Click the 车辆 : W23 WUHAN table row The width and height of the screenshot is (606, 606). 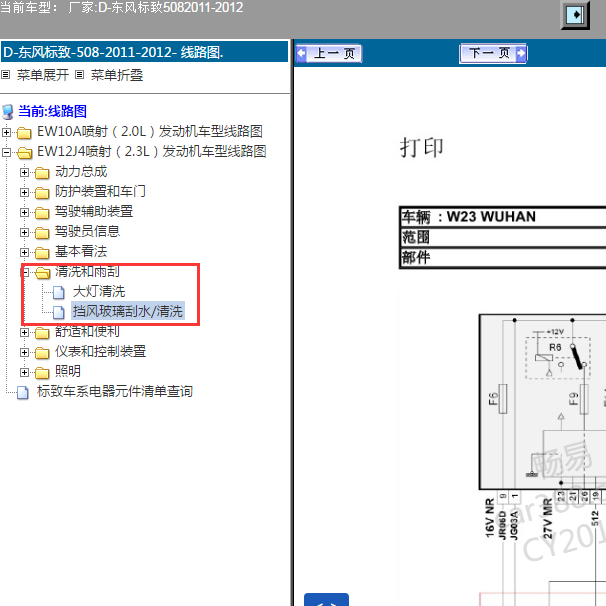[x=503, y=217]
